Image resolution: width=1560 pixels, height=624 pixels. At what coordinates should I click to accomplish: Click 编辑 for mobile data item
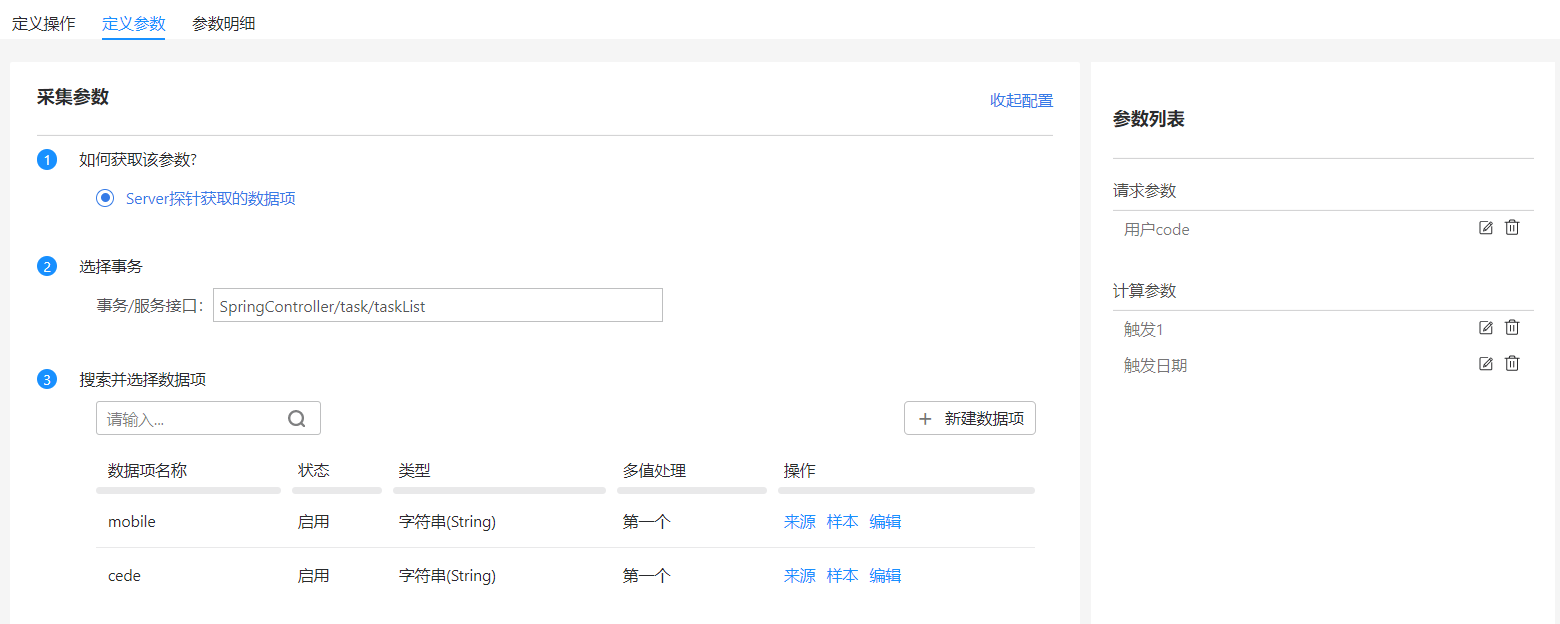885,521
